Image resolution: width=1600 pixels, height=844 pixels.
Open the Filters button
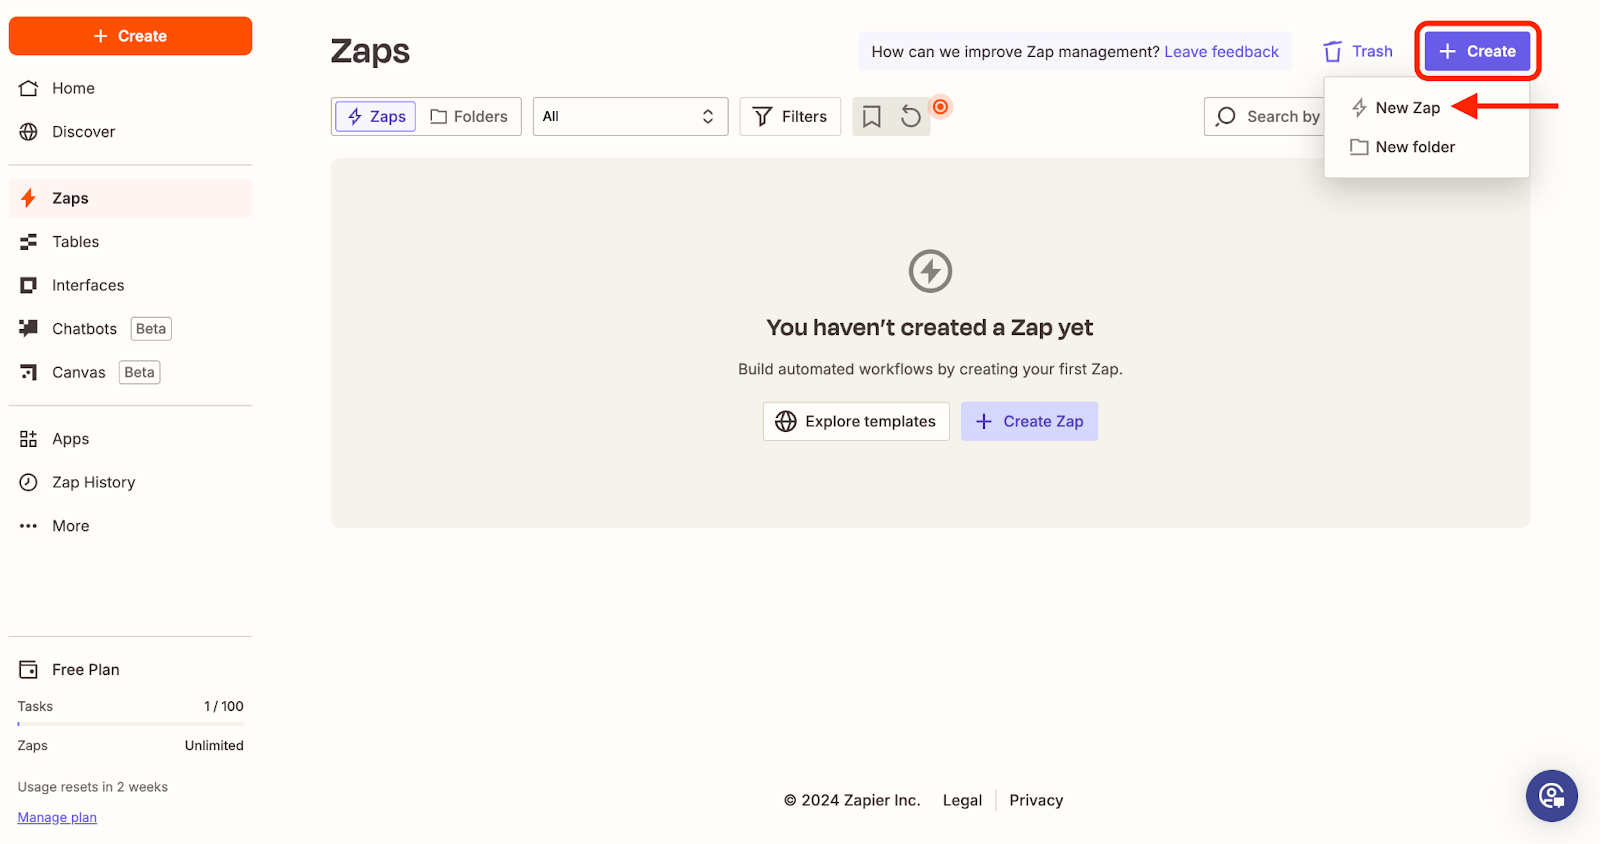click(x=790, y=117)
